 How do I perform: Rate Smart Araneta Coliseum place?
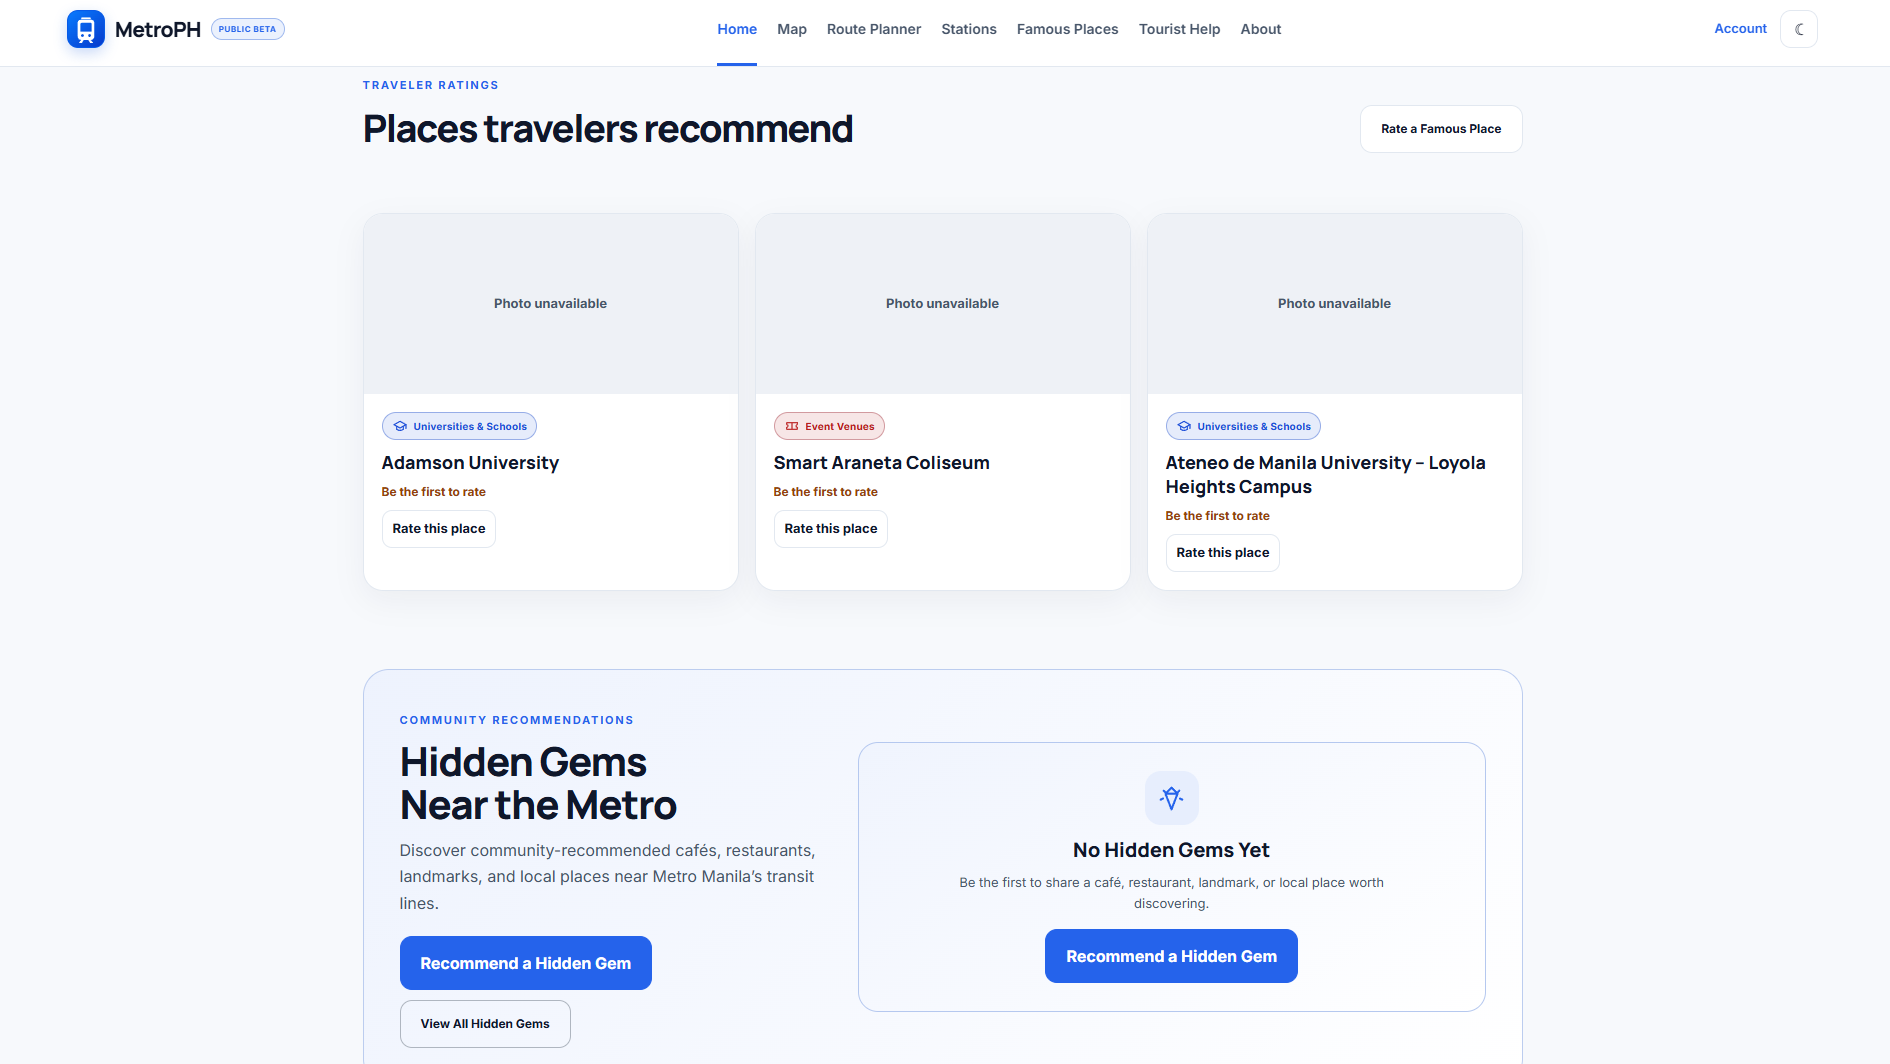click(x=831, y=529)
